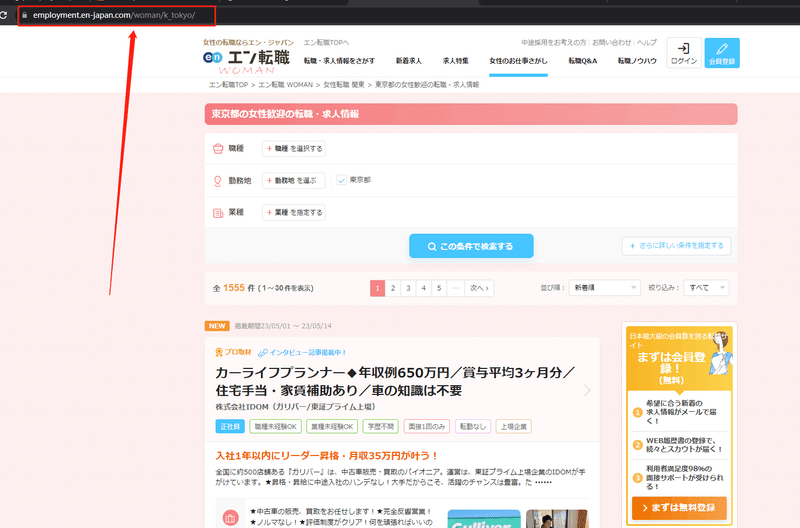This screenshot has width=800, height=528.
Task: Open カーライフプランナー job listing title
Action: click(395, 382)
